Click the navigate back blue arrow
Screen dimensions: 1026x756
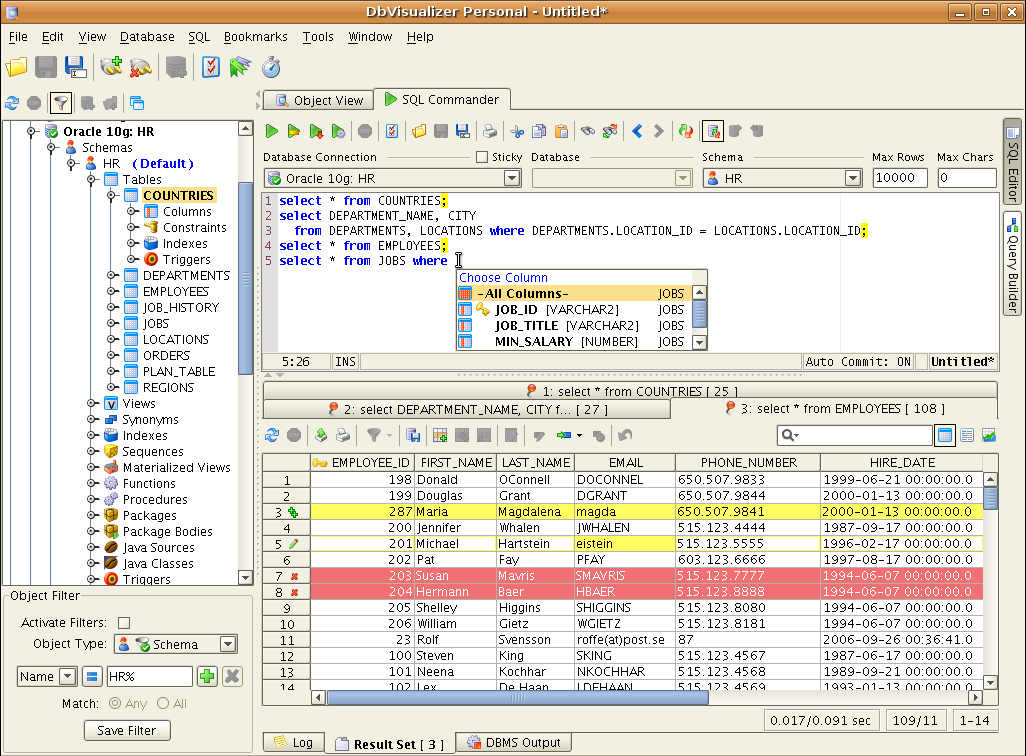point(636,131)
